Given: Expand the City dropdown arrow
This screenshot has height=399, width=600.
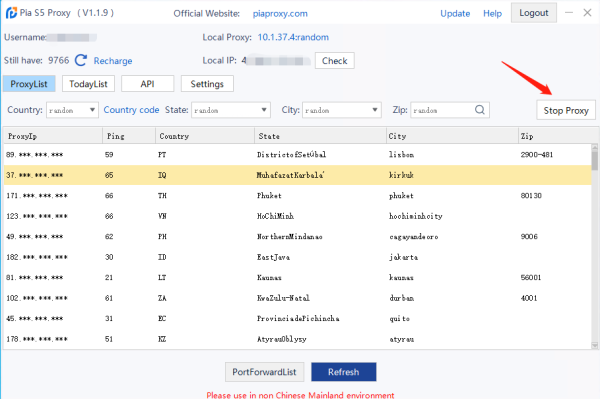Looking at the screenshot, I should (x=375, y=110).
